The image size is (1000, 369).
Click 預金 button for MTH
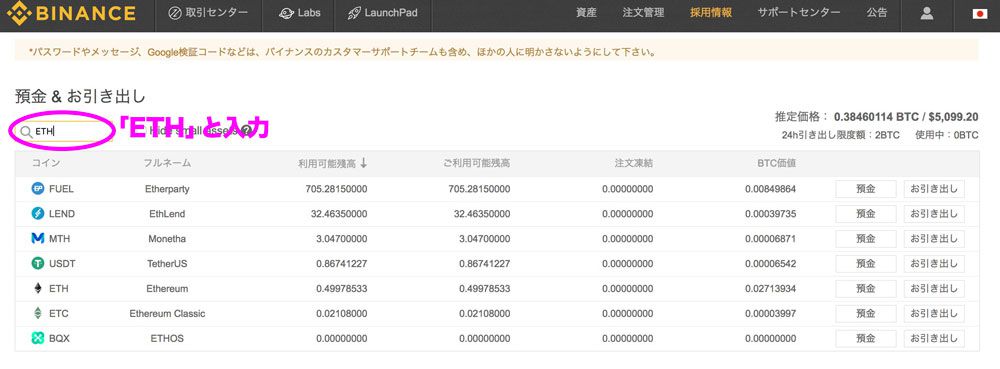[865, 238]
